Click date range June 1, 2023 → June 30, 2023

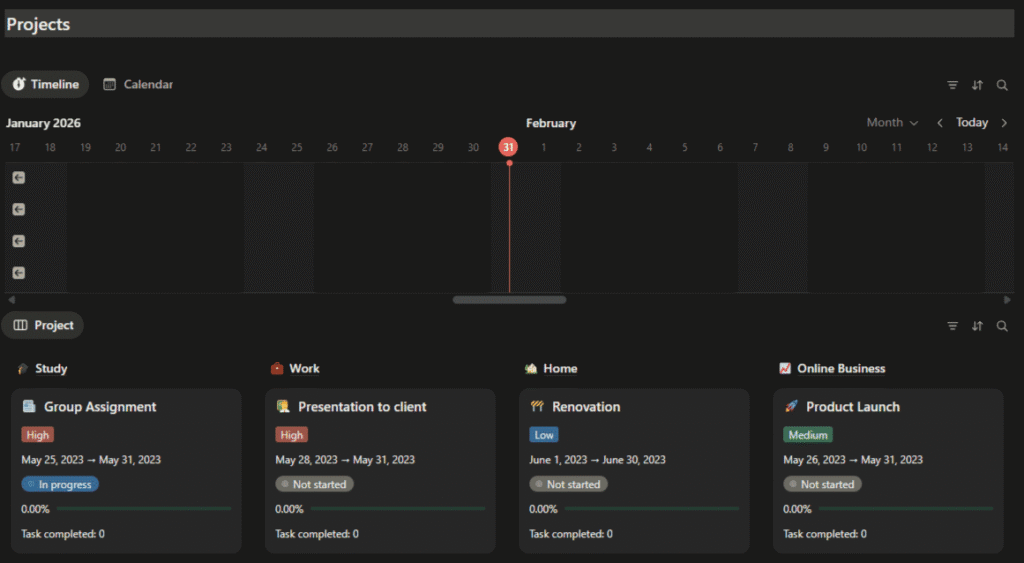597,460
